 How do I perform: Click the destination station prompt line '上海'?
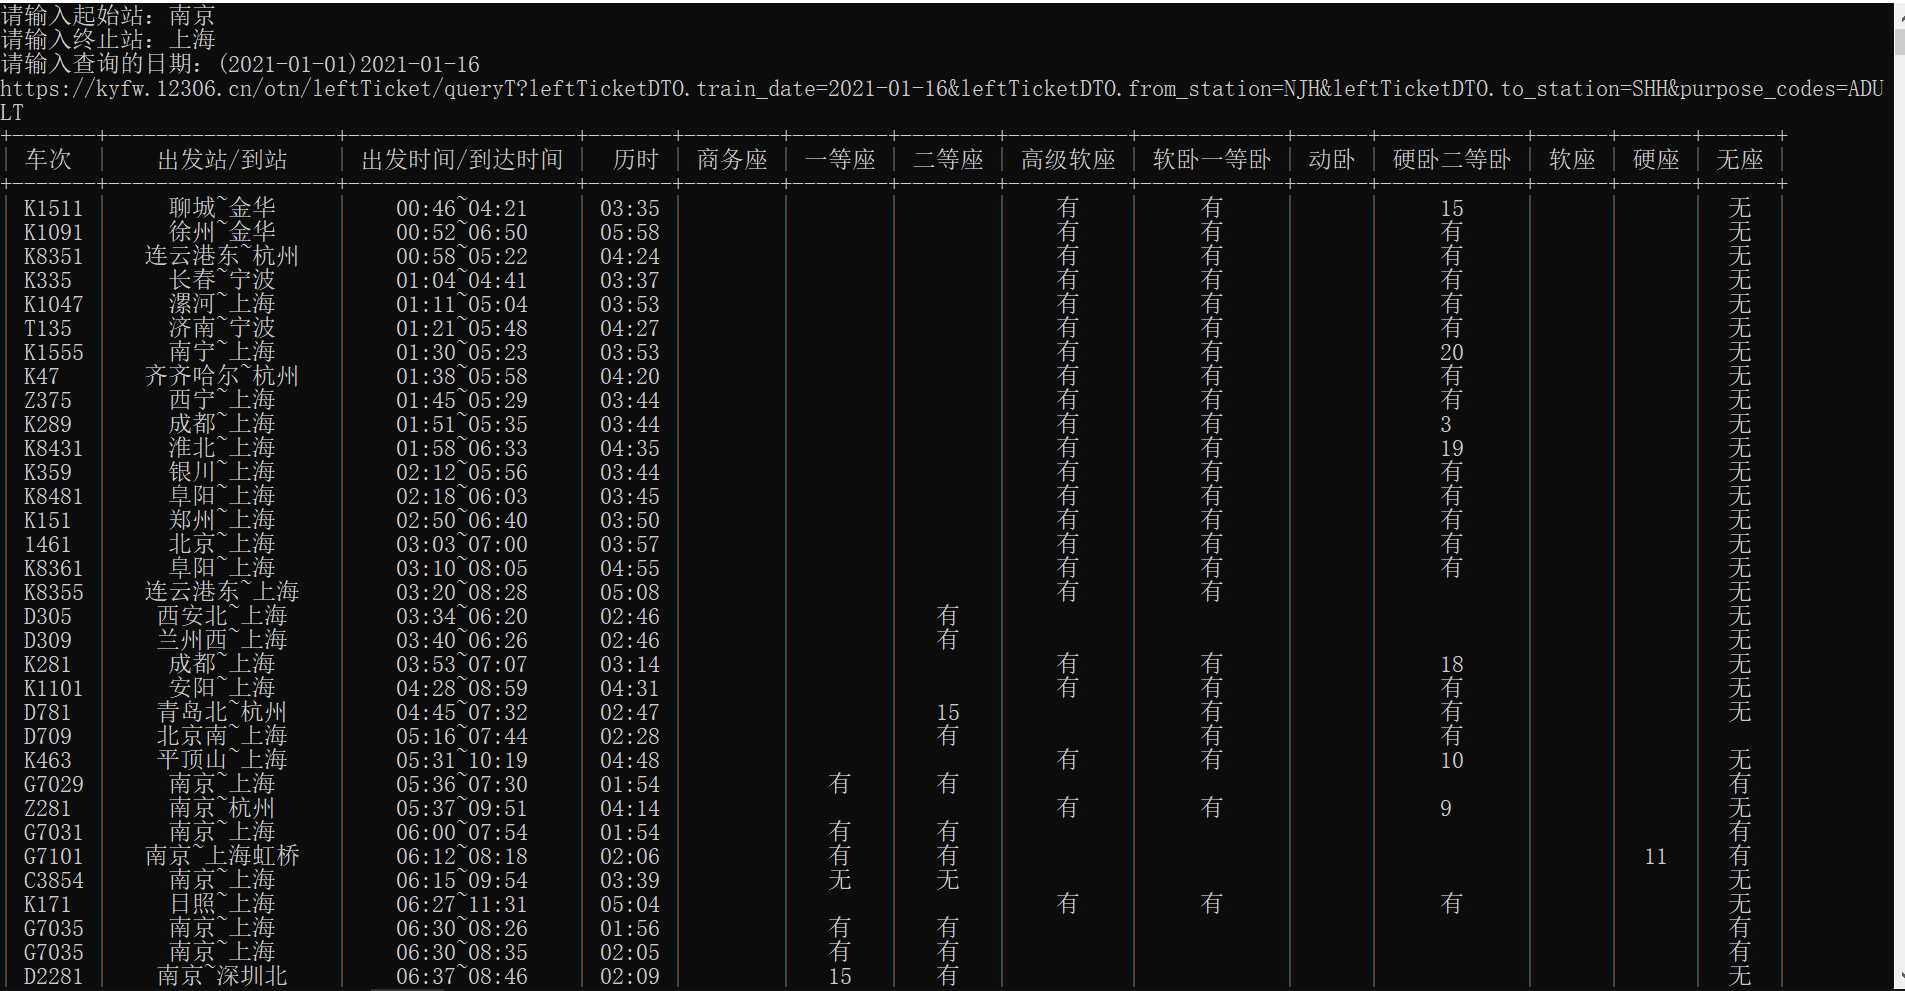click(108, 39)
